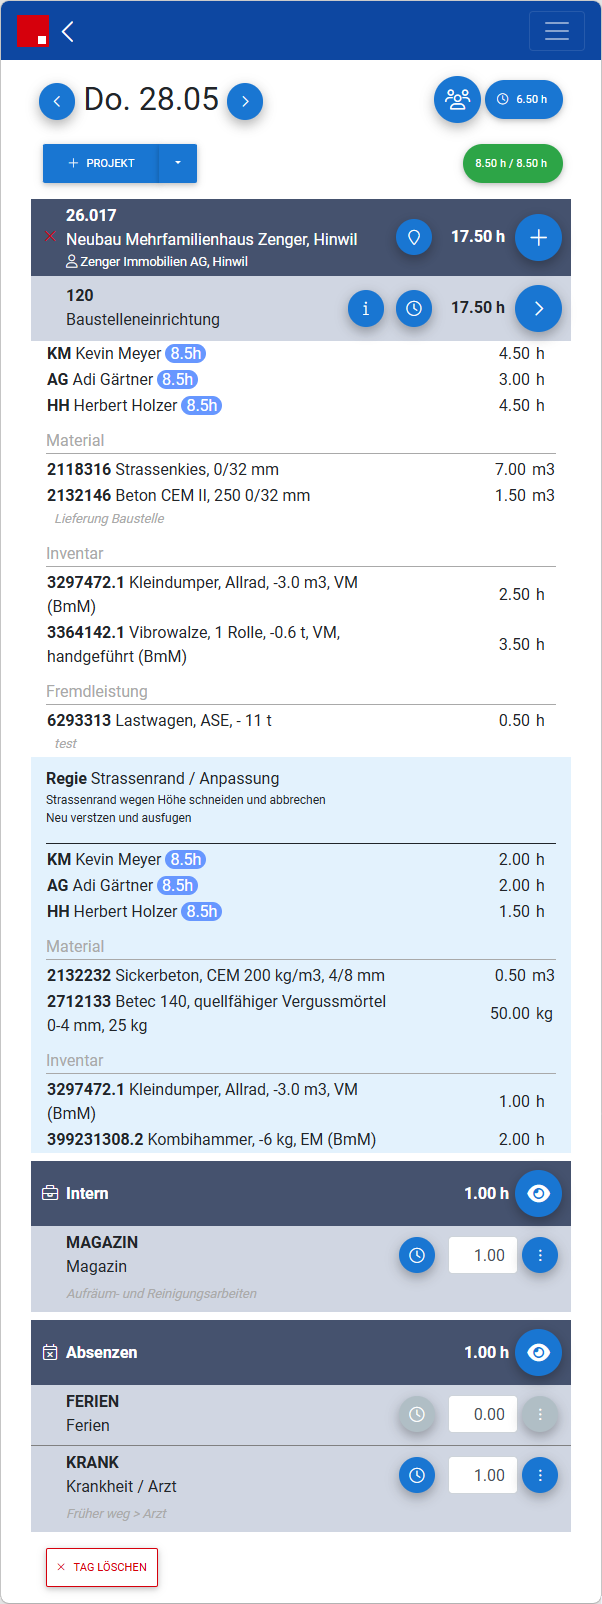Toggle visibility of the Absenzen section
The height and width of the screenshot is (1604, 602).
(538, 1352)
